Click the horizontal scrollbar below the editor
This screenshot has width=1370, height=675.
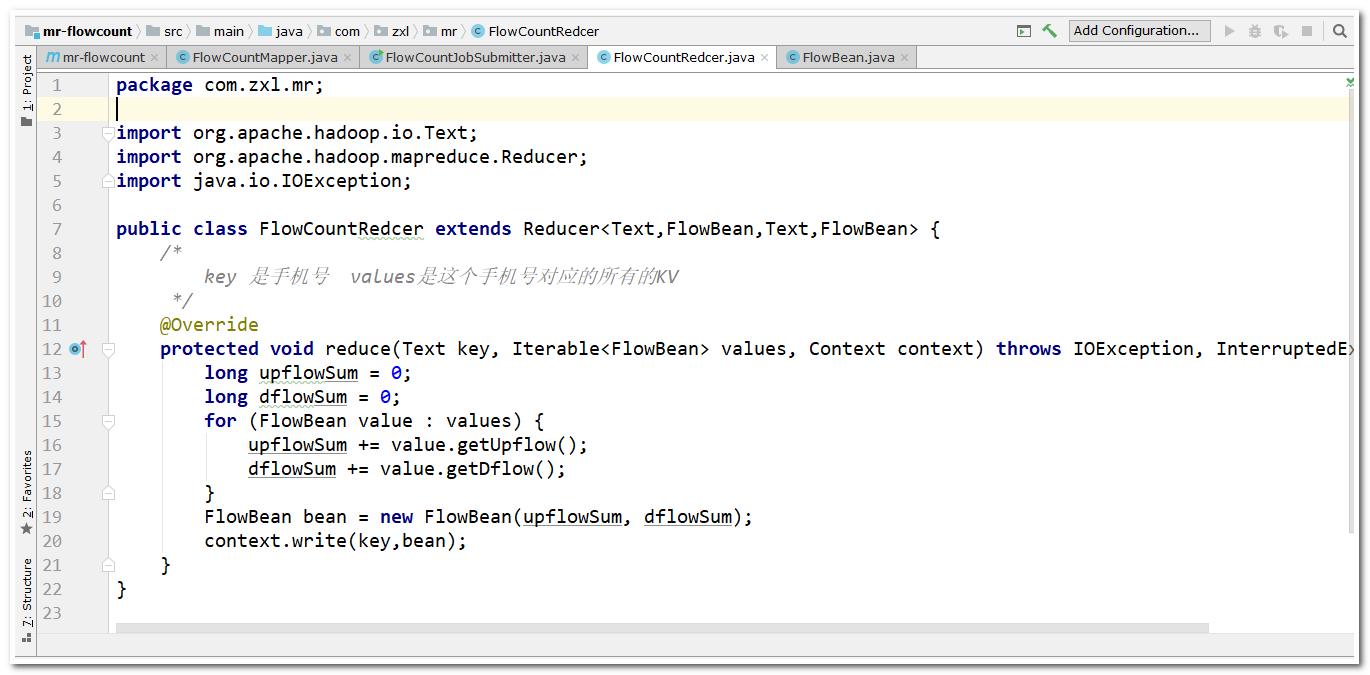(x=662, y=628)
